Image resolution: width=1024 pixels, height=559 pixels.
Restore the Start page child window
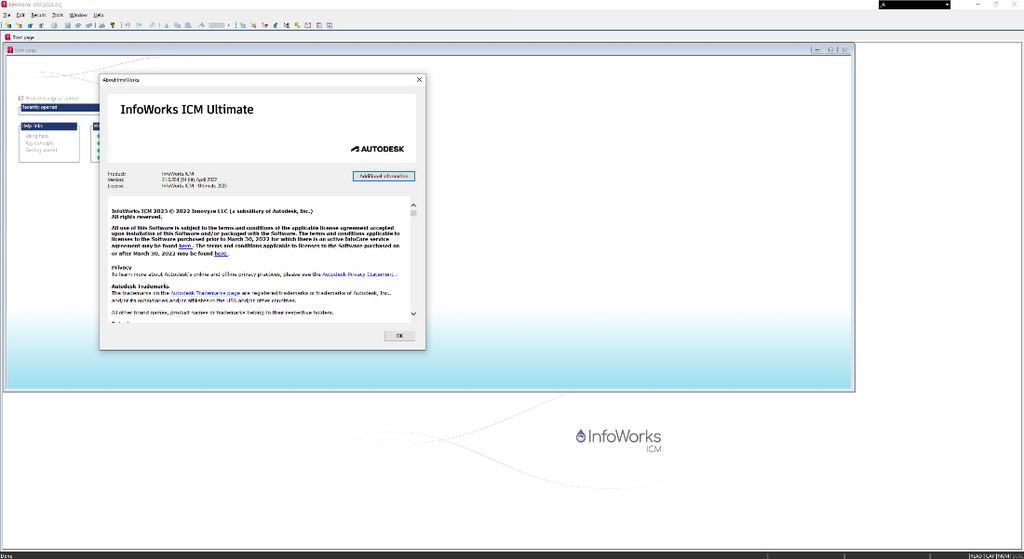coord(831,50)
